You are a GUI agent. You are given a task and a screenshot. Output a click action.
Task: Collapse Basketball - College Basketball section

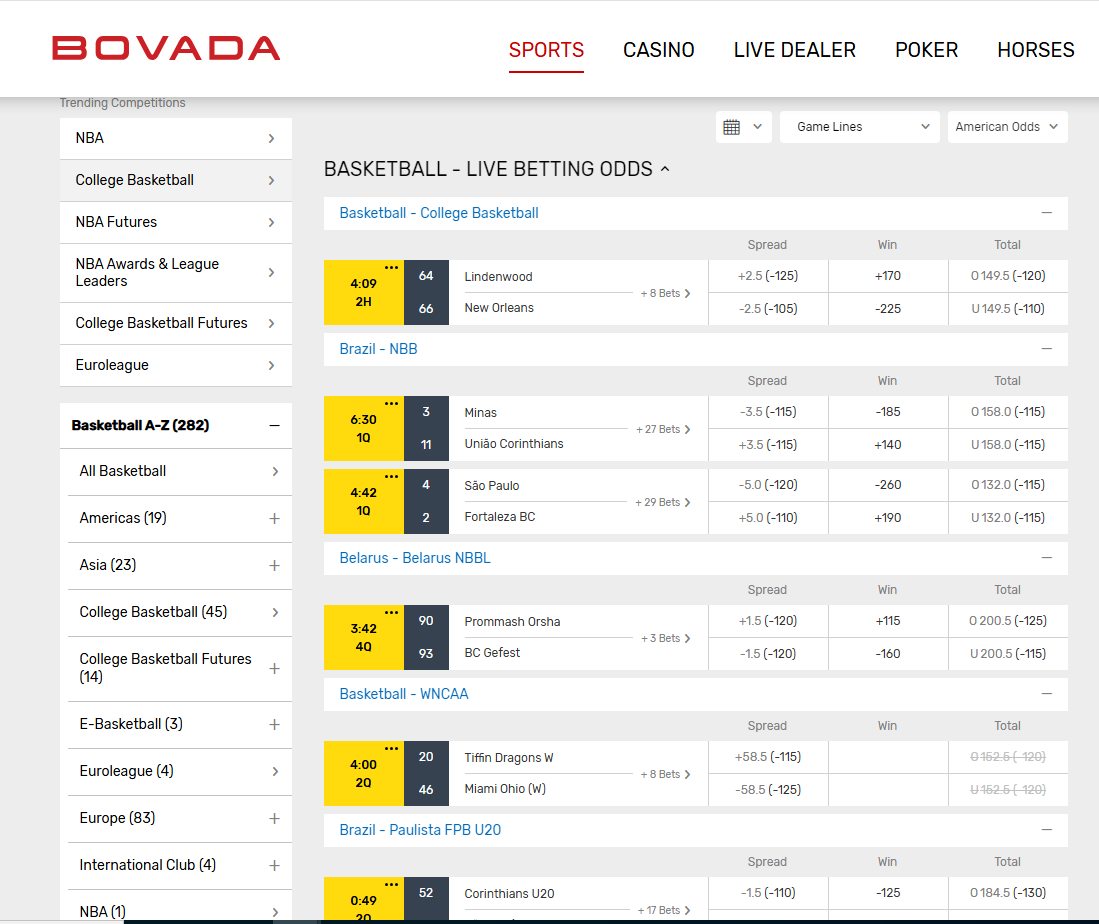[x=1046, y=213]
